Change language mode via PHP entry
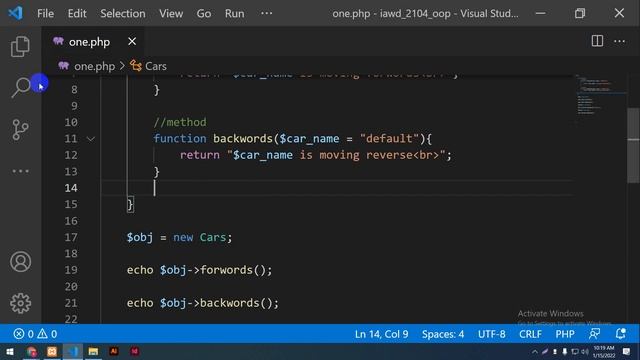This screenshot has height=360, width=640. point(565,334)
